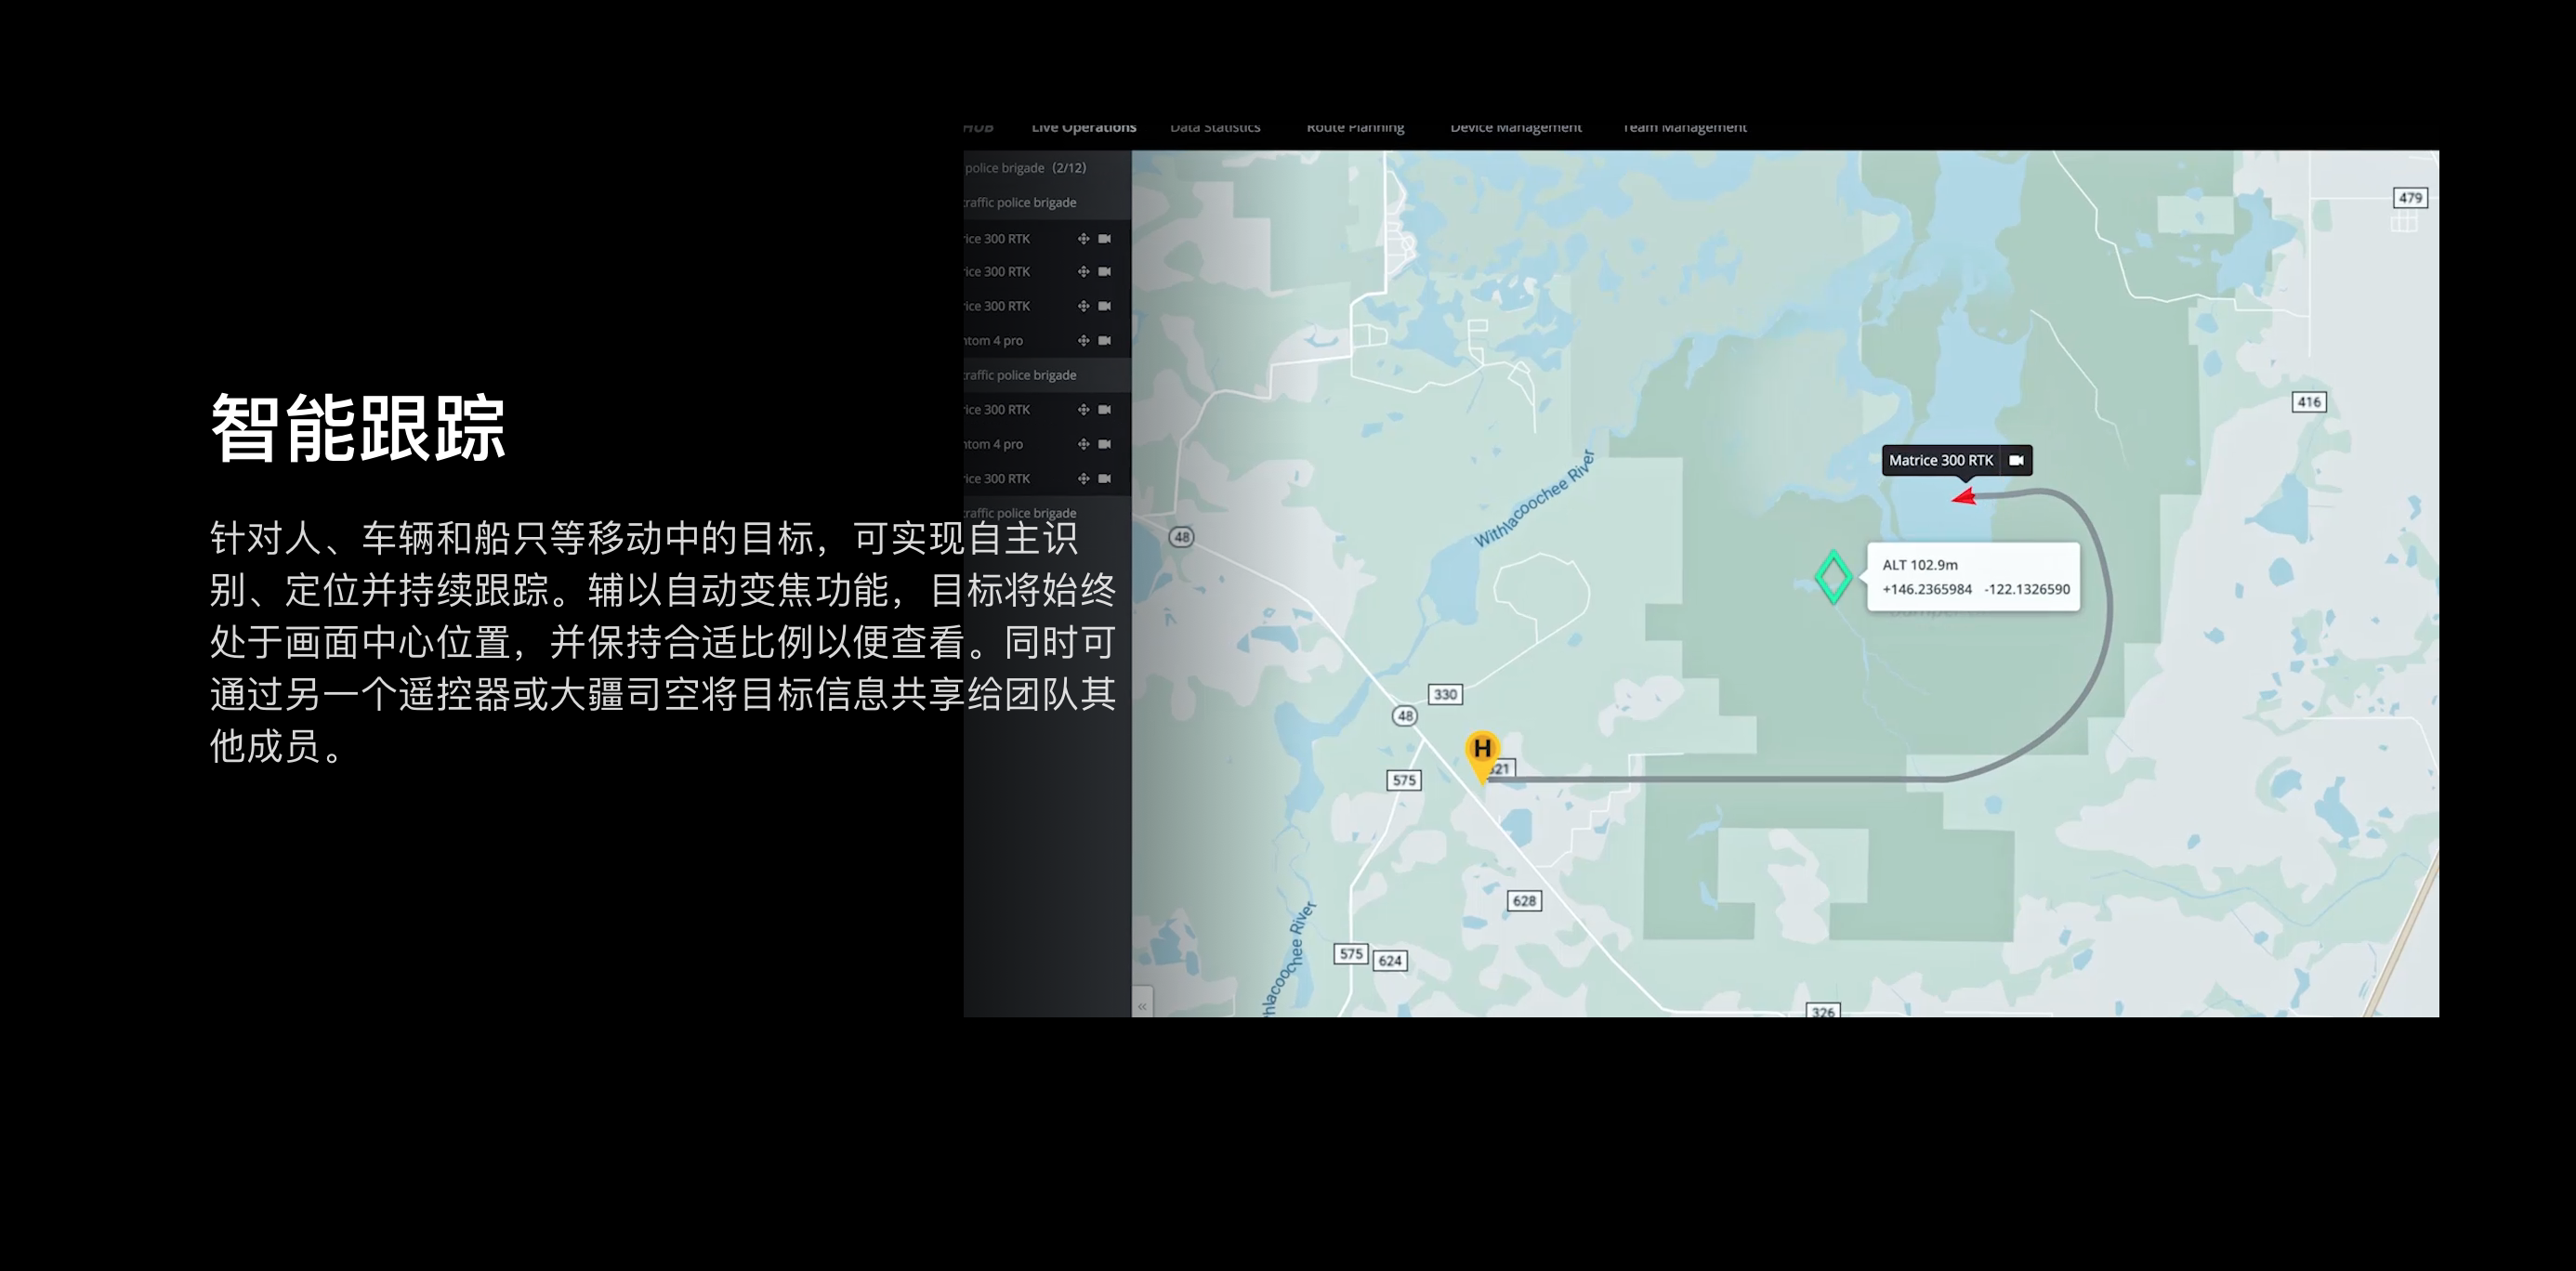The image size is (2576, 1271).
Task: Click camera icon of last 300 RTK row
Action: [1104, 479]
